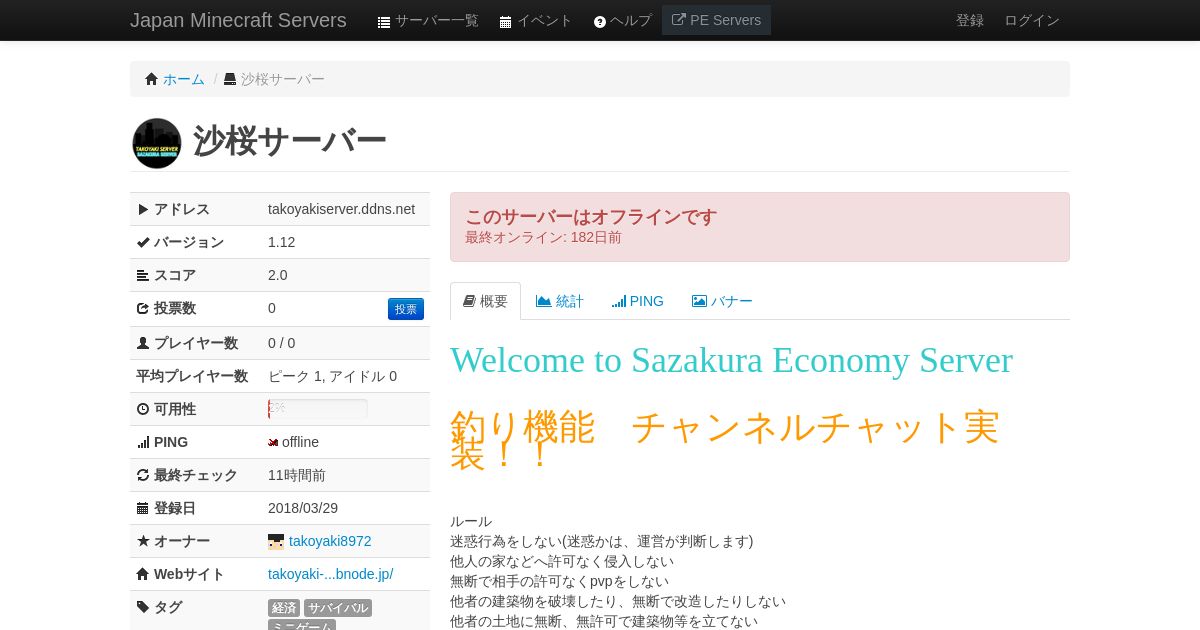Image resolution: width=1200 pixels, height=630 pixels.
Task: Click the home icon in the breadcrumb
Action: 152,79
